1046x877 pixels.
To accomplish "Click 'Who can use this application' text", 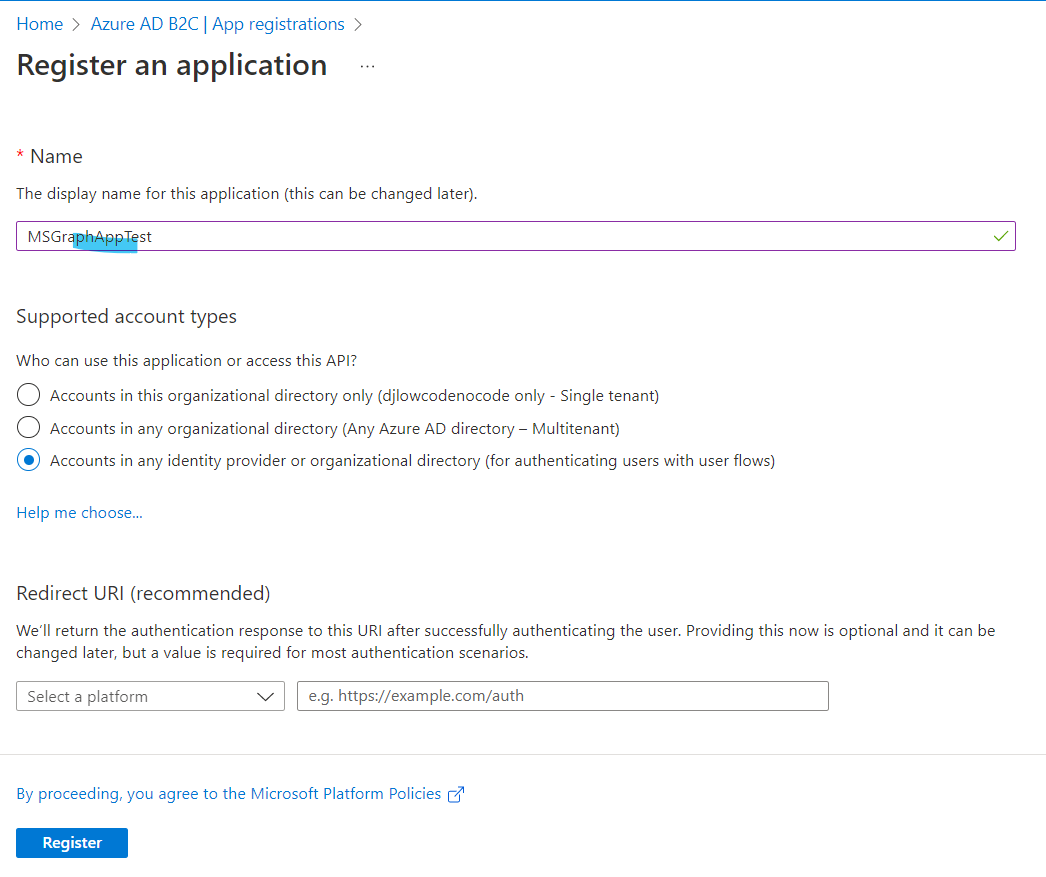I will [187, 361].
